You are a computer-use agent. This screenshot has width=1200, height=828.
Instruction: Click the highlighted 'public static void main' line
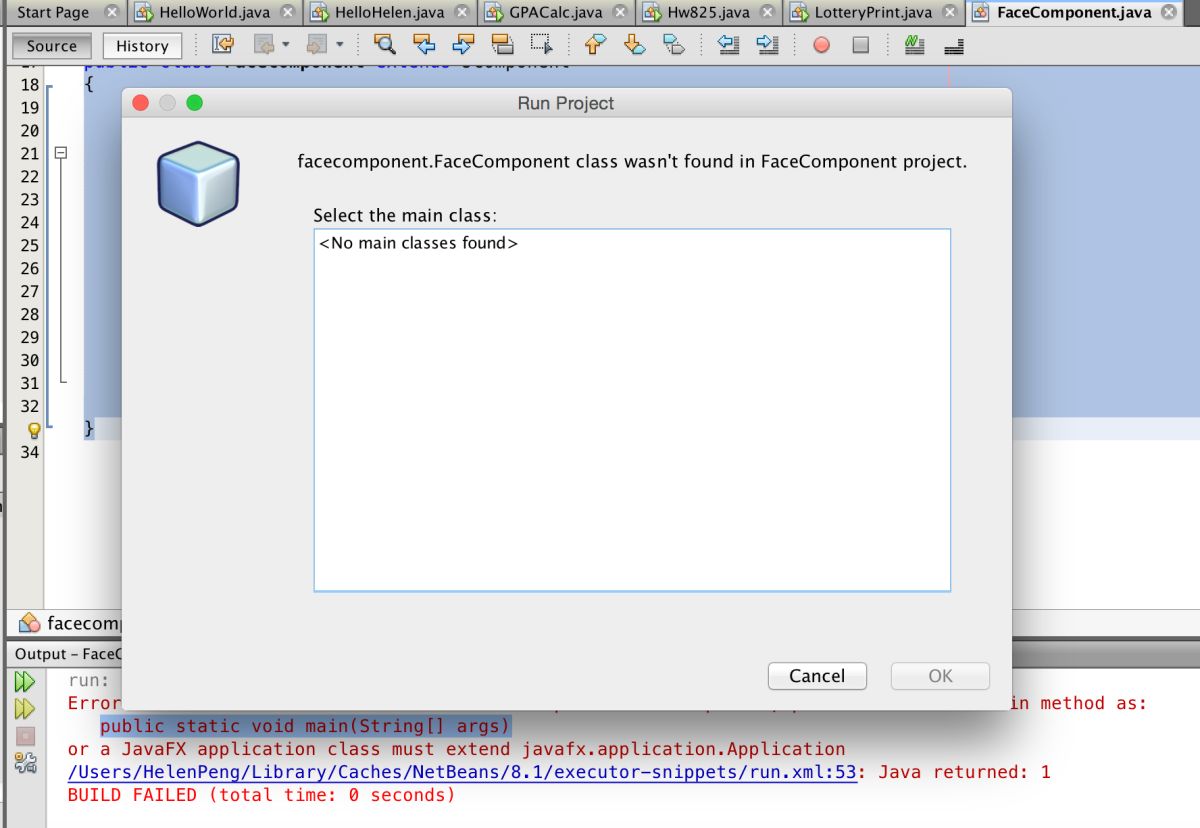305,725
